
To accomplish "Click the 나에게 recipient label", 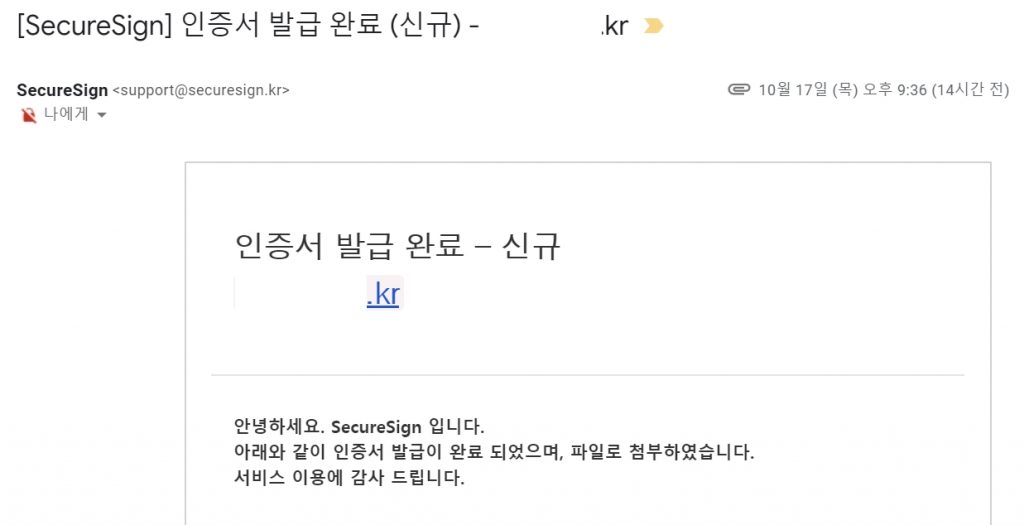I will click(66, 115).
